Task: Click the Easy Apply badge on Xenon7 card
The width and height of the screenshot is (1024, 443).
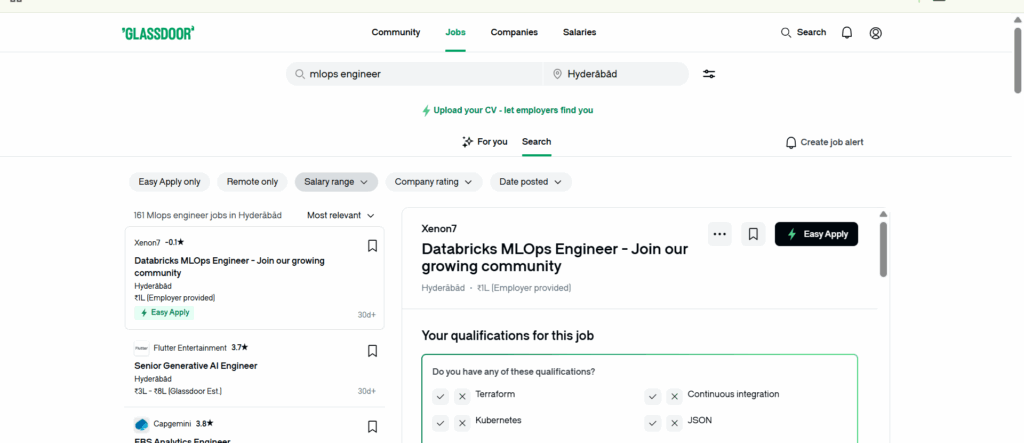Action: click(x=164, y=313)
